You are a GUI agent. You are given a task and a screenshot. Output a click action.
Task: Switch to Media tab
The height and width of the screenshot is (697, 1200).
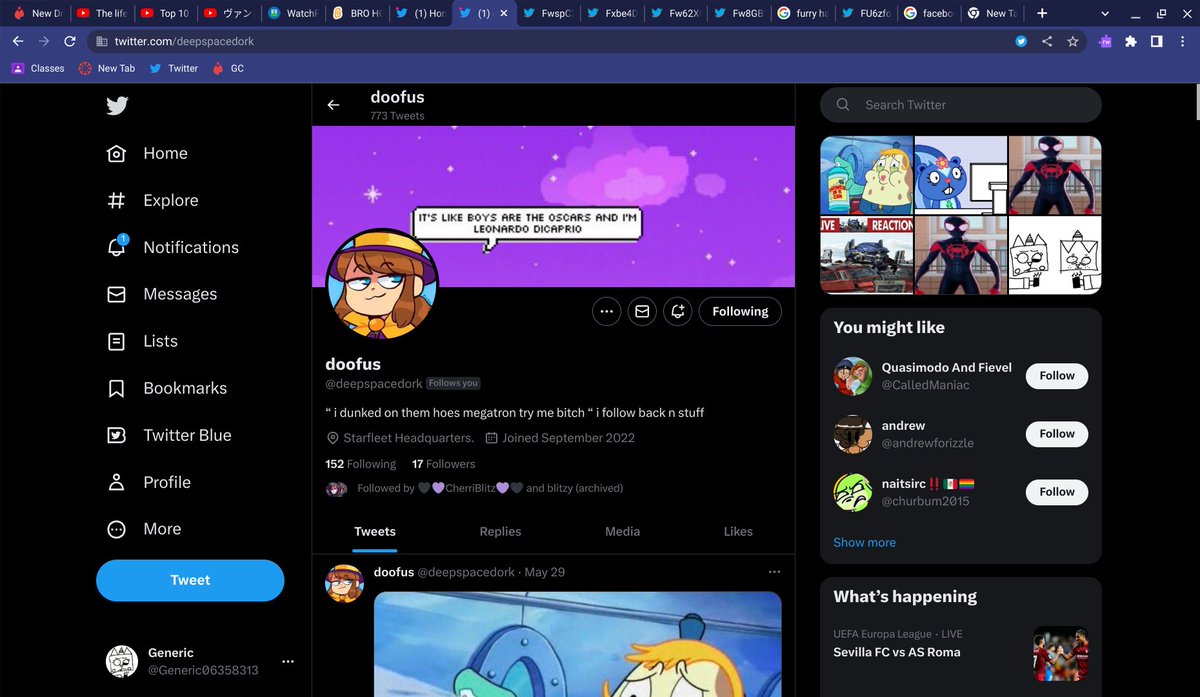[622, 531]
